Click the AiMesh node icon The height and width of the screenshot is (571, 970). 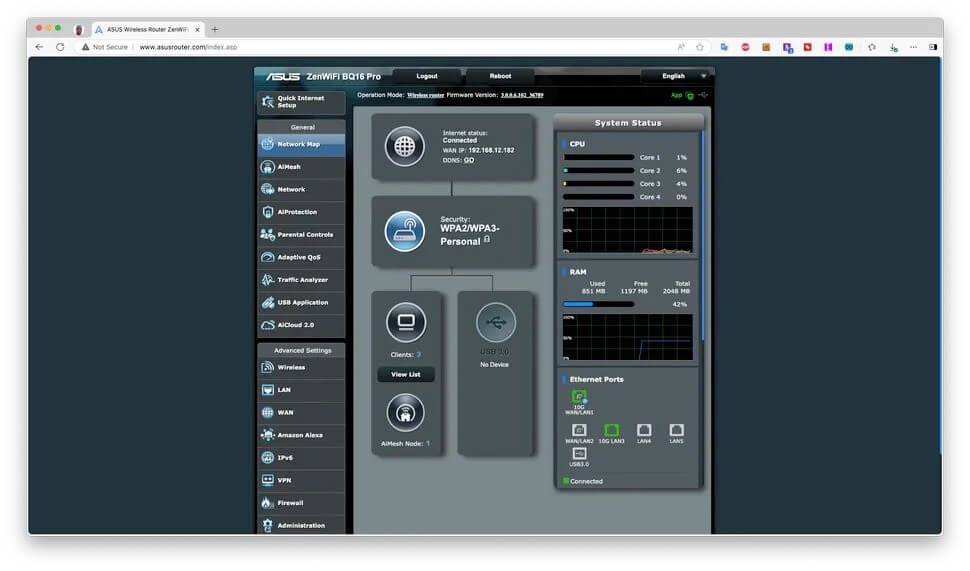[406, 413]
